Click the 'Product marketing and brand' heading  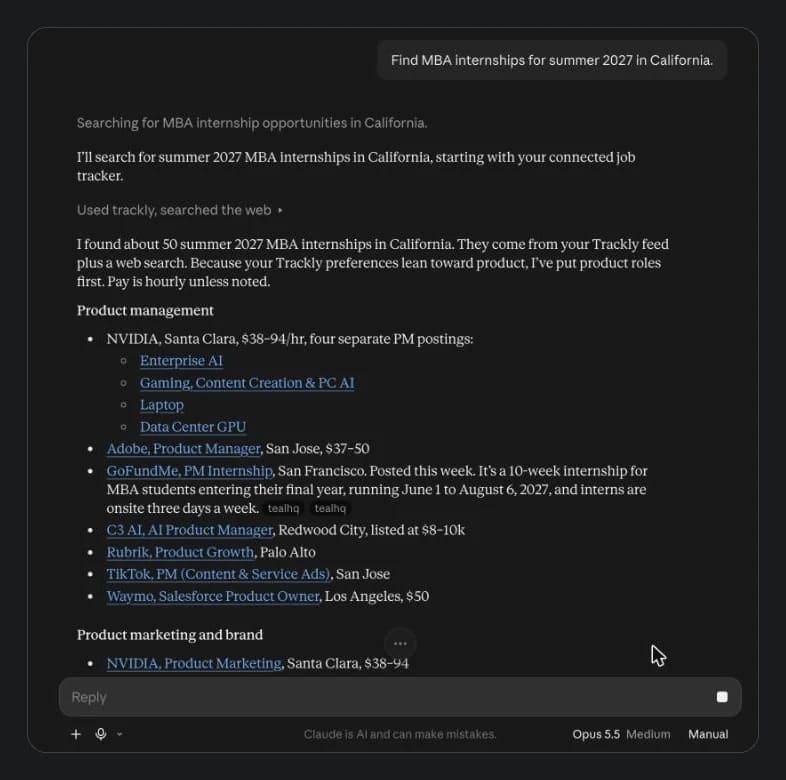coord(169,635)
